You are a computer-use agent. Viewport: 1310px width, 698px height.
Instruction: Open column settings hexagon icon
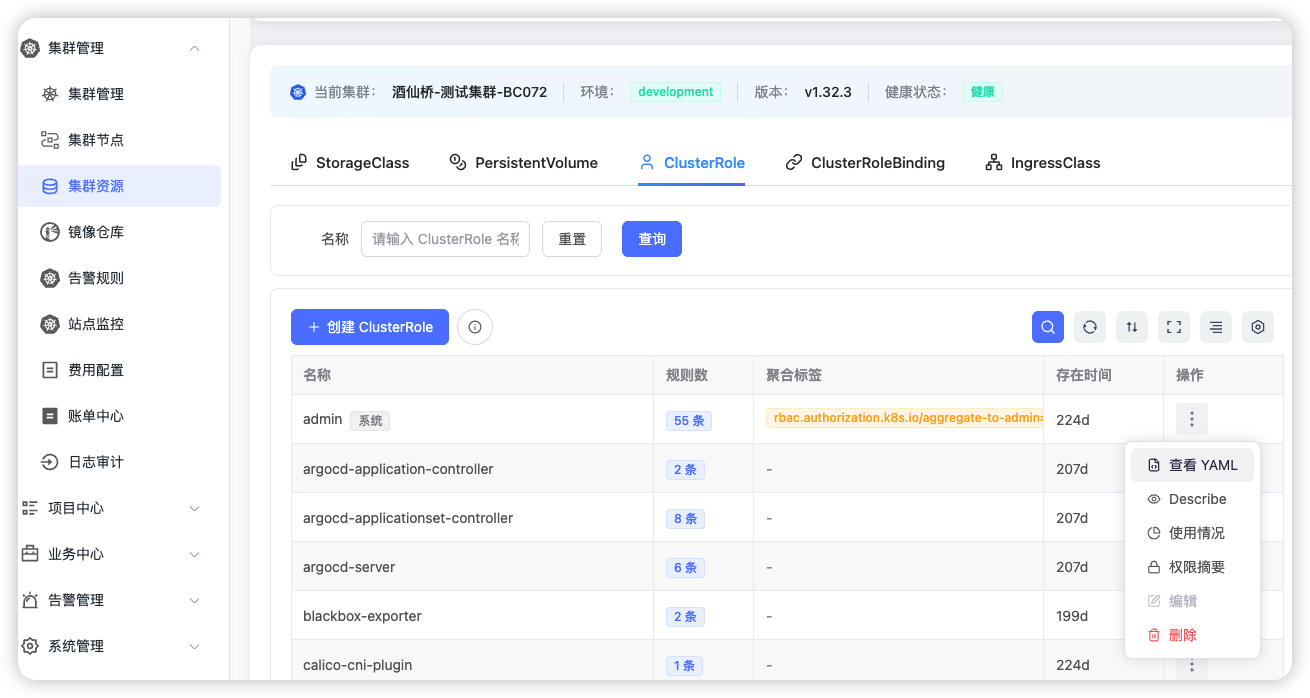[1258, 327]
